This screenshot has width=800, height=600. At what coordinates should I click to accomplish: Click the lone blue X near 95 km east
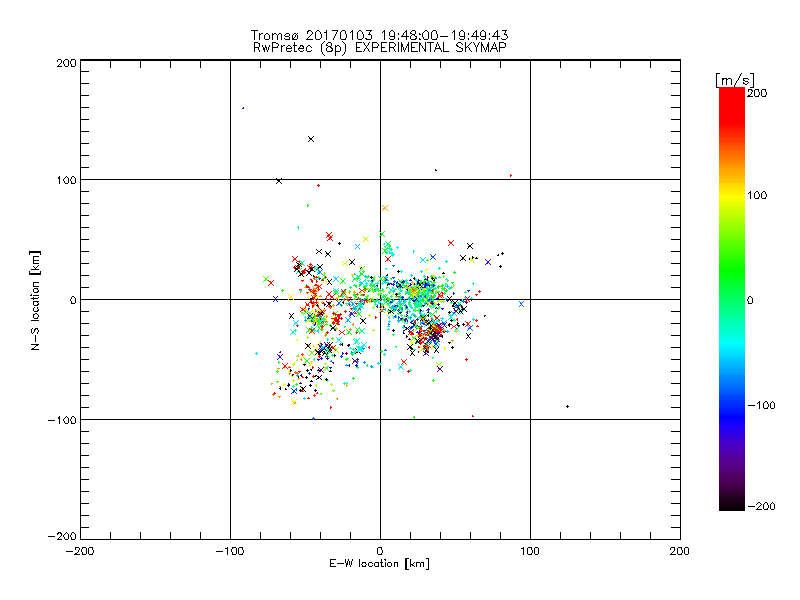coord(521,304)
